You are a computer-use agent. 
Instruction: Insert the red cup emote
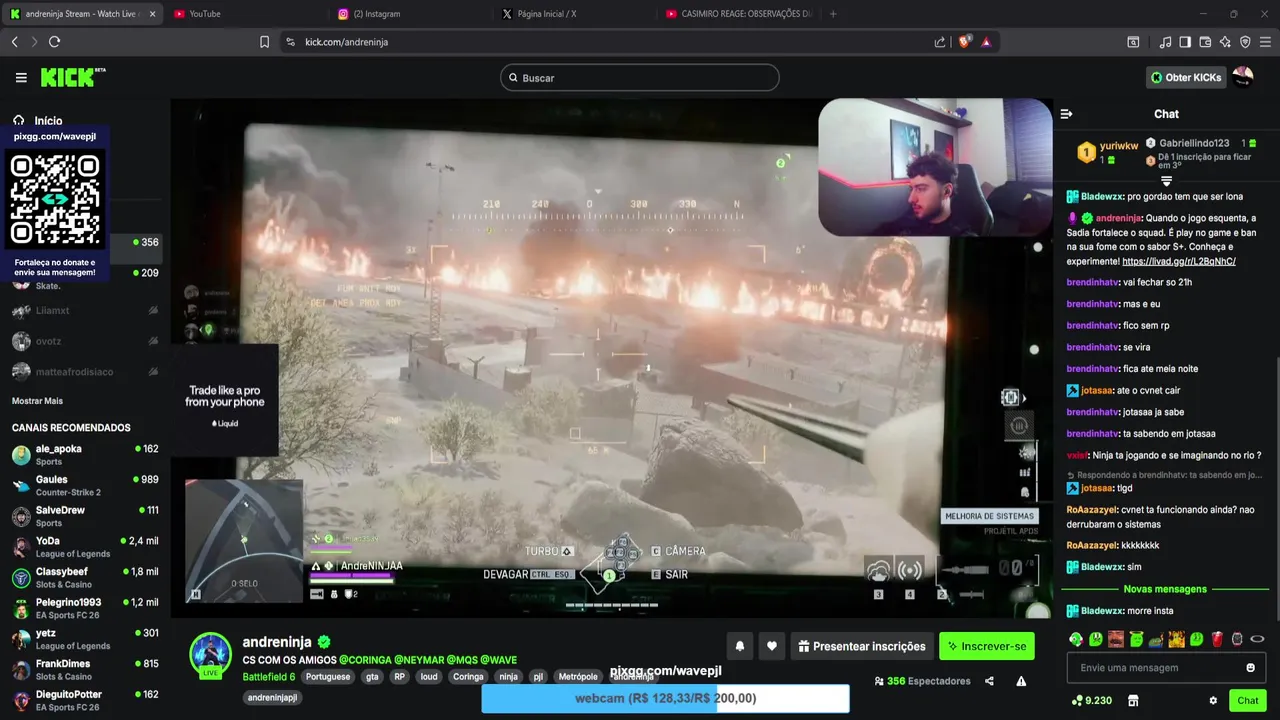pos(1217,639)
